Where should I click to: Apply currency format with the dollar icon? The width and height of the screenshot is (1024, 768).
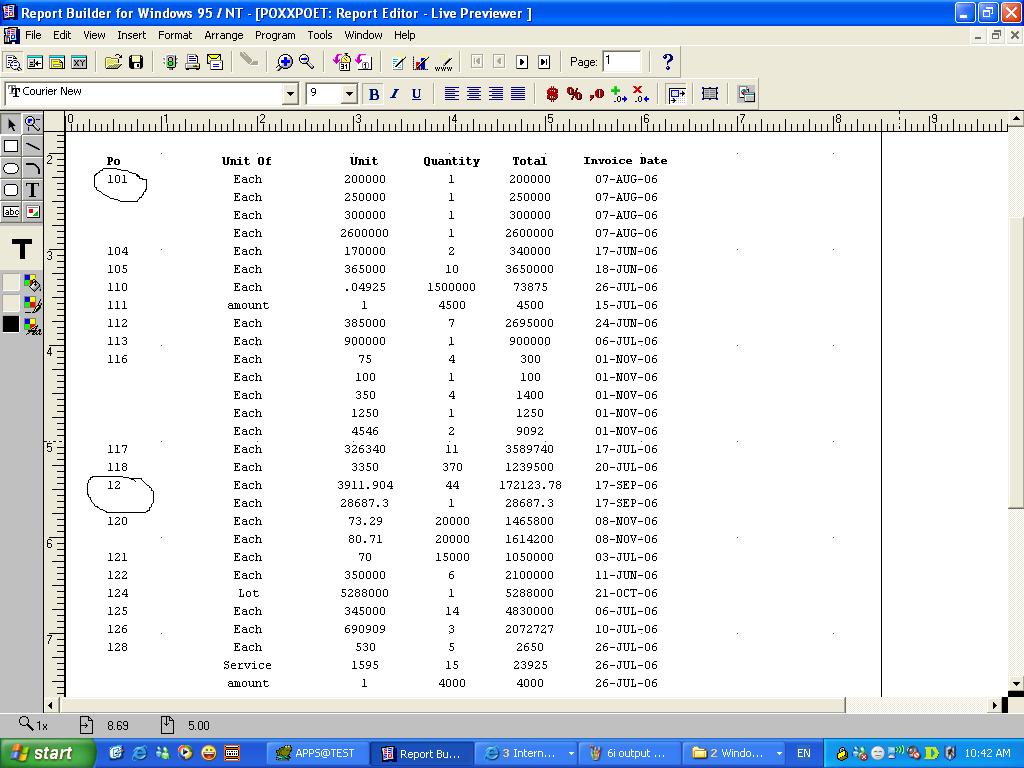[552, 94]
